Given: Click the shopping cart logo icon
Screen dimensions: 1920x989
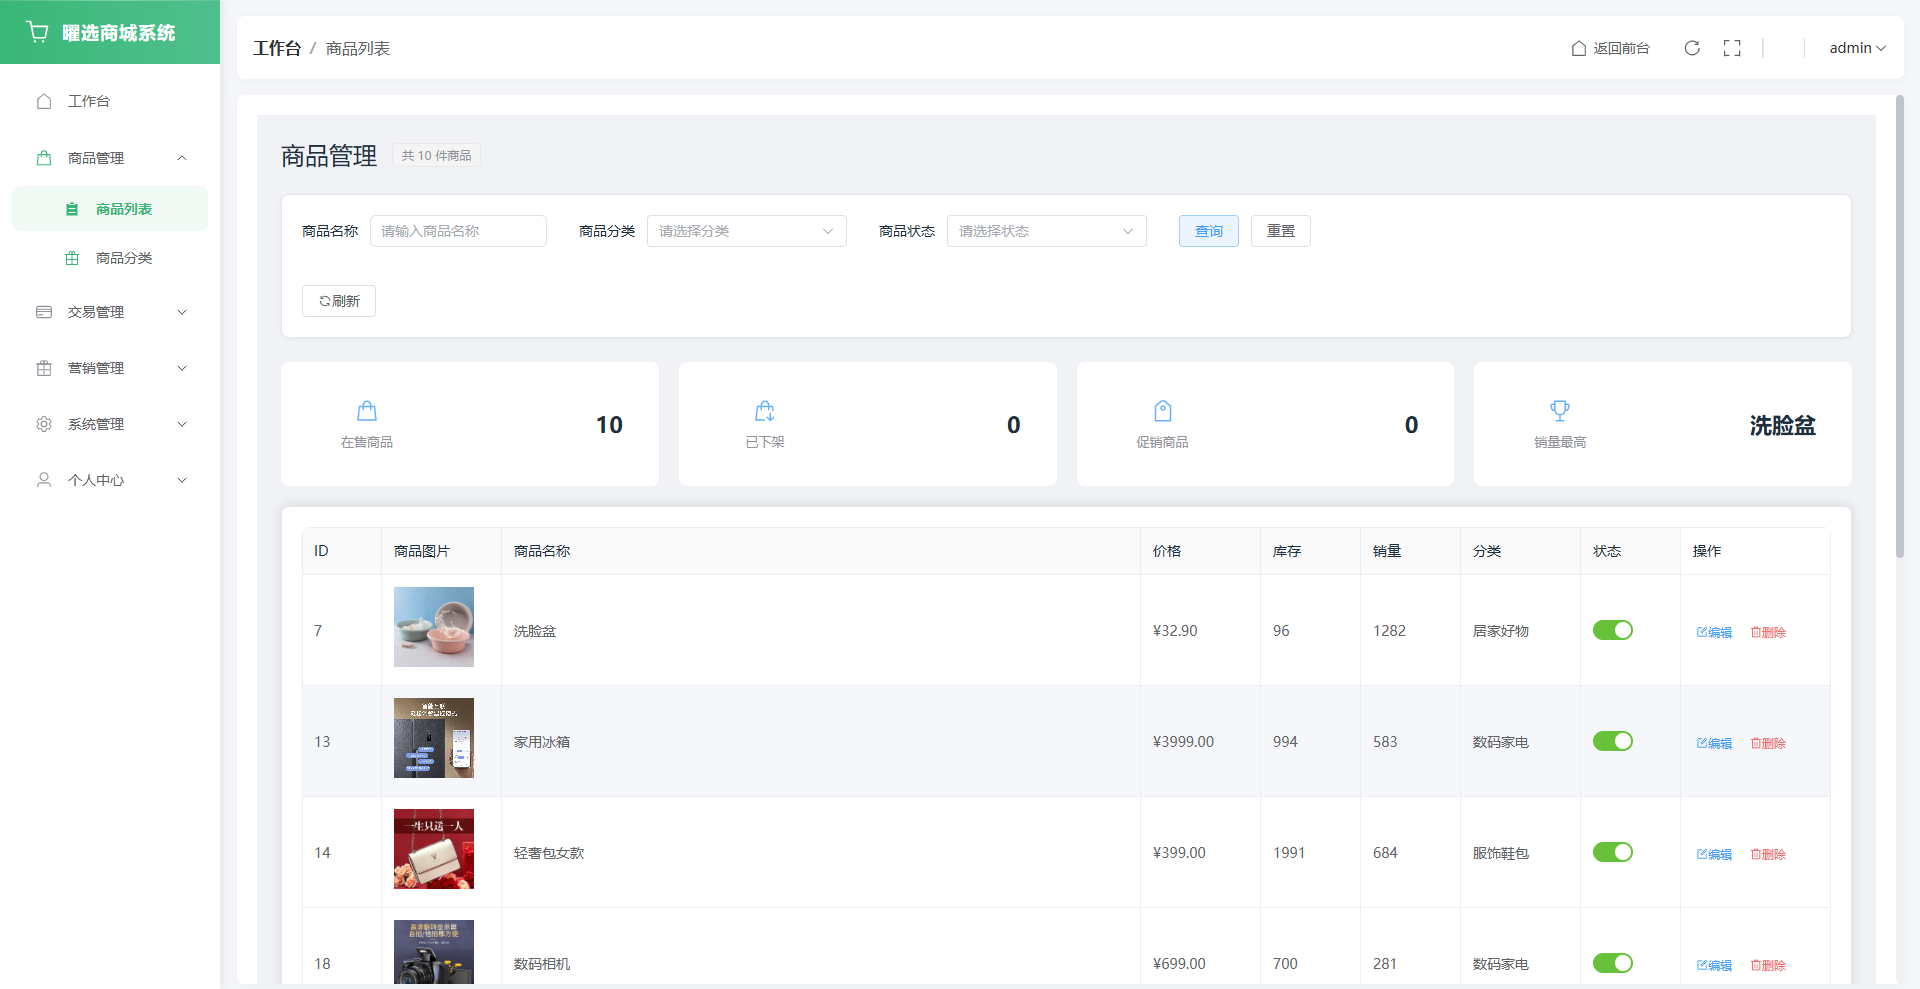Looking at the screenshot, I should 38,32.
